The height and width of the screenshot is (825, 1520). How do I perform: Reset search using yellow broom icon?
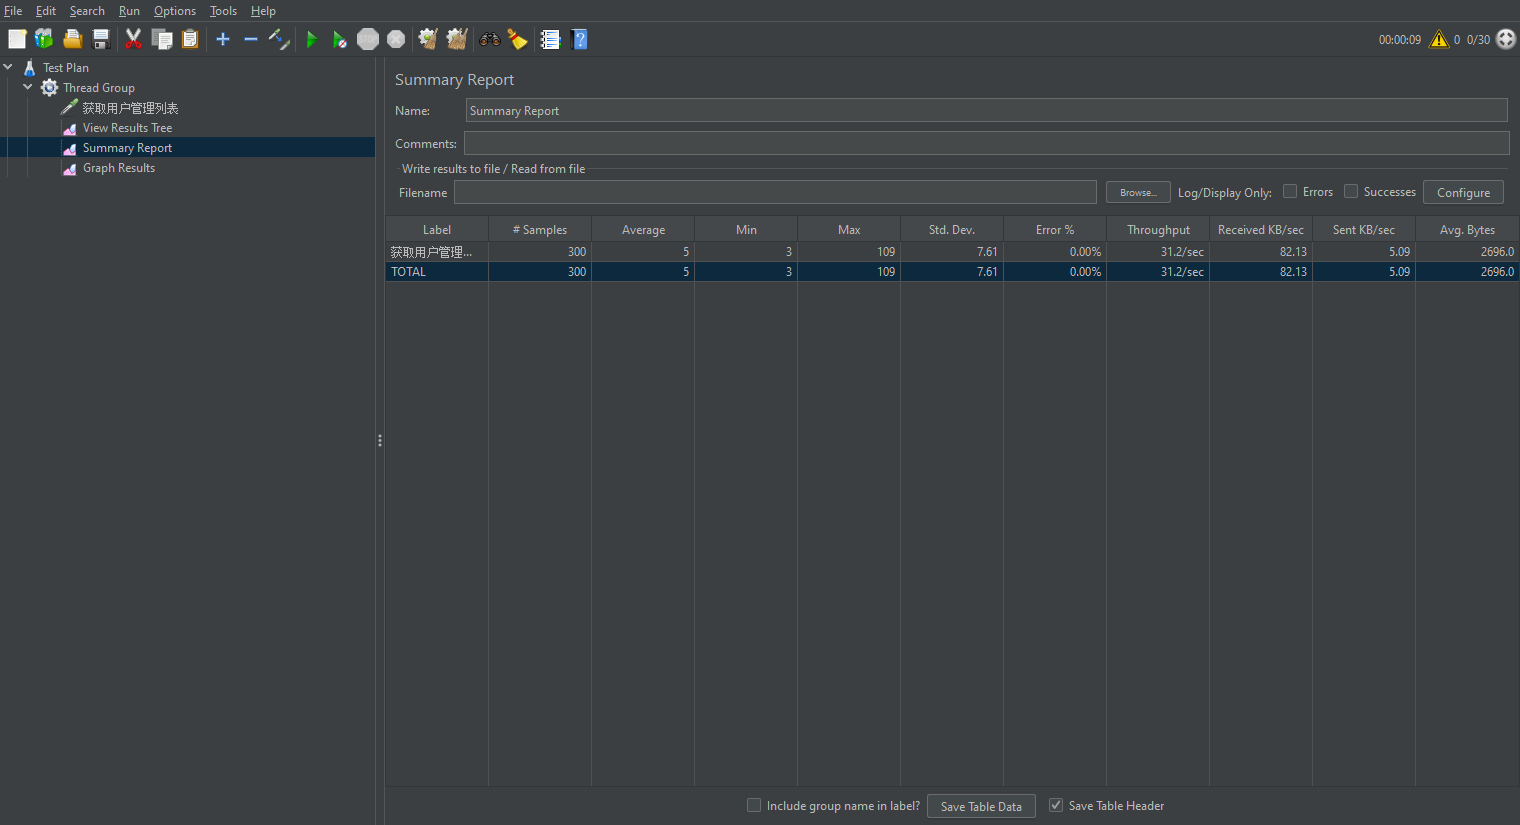point(517,39)
